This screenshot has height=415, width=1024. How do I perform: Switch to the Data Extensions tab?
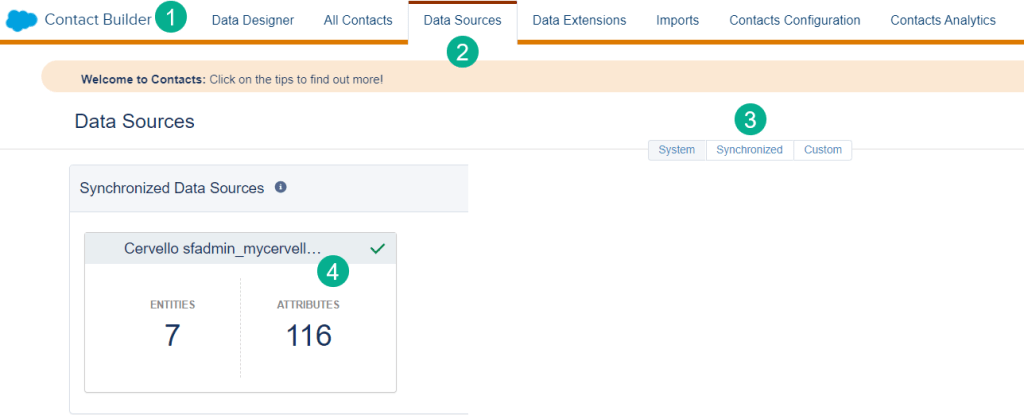(579, 20)
